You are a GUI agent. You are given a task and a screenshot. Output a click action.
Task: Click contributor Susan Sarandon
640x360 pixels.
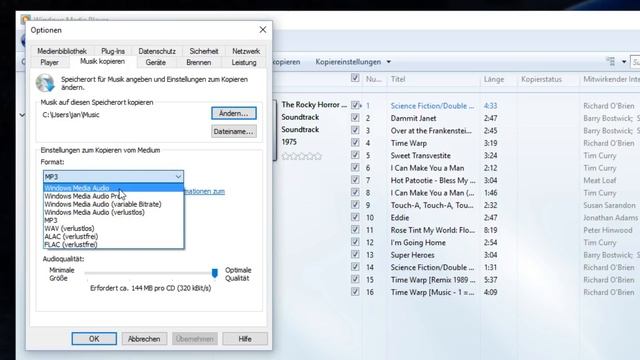(609, 205)
